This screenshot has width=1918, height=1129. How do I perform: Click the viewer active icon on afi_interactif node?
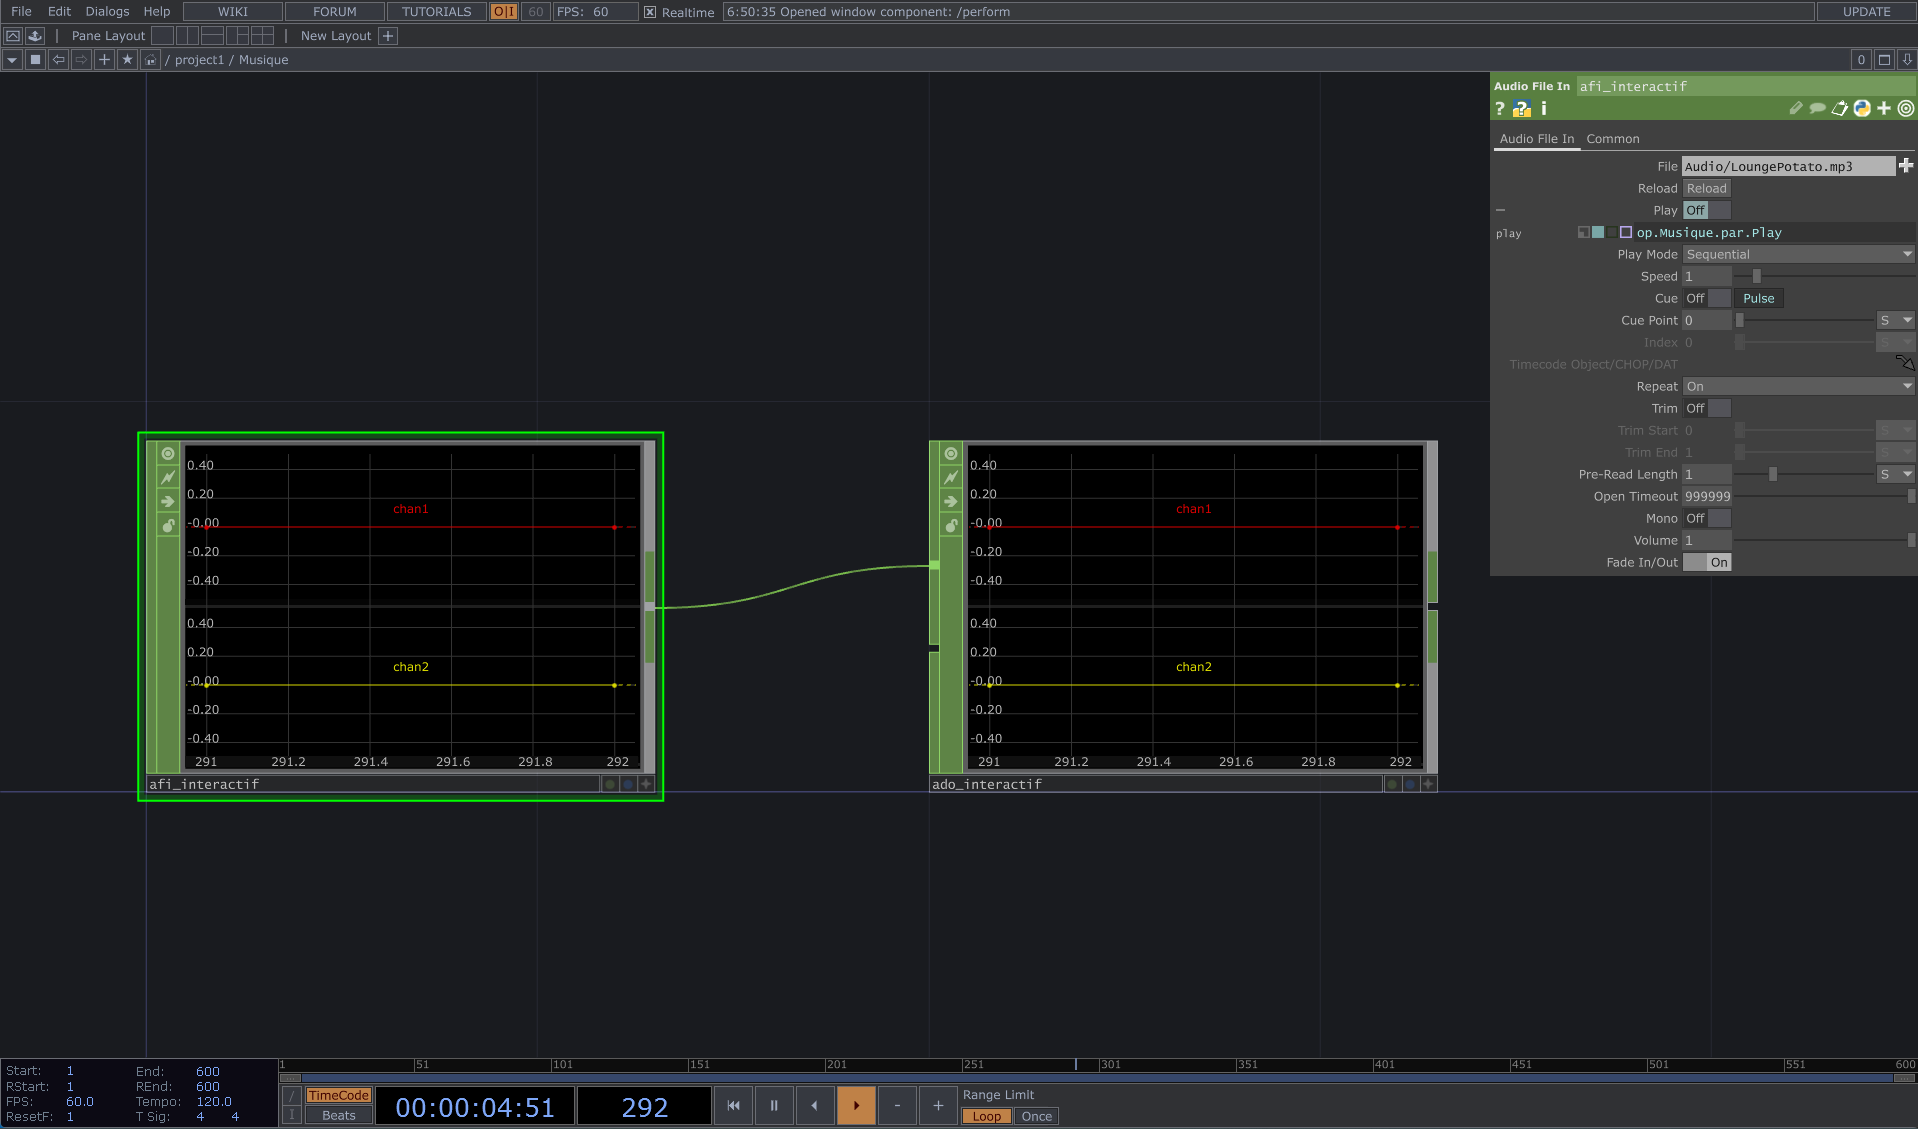pyautogui.click(x=168, y=454)
